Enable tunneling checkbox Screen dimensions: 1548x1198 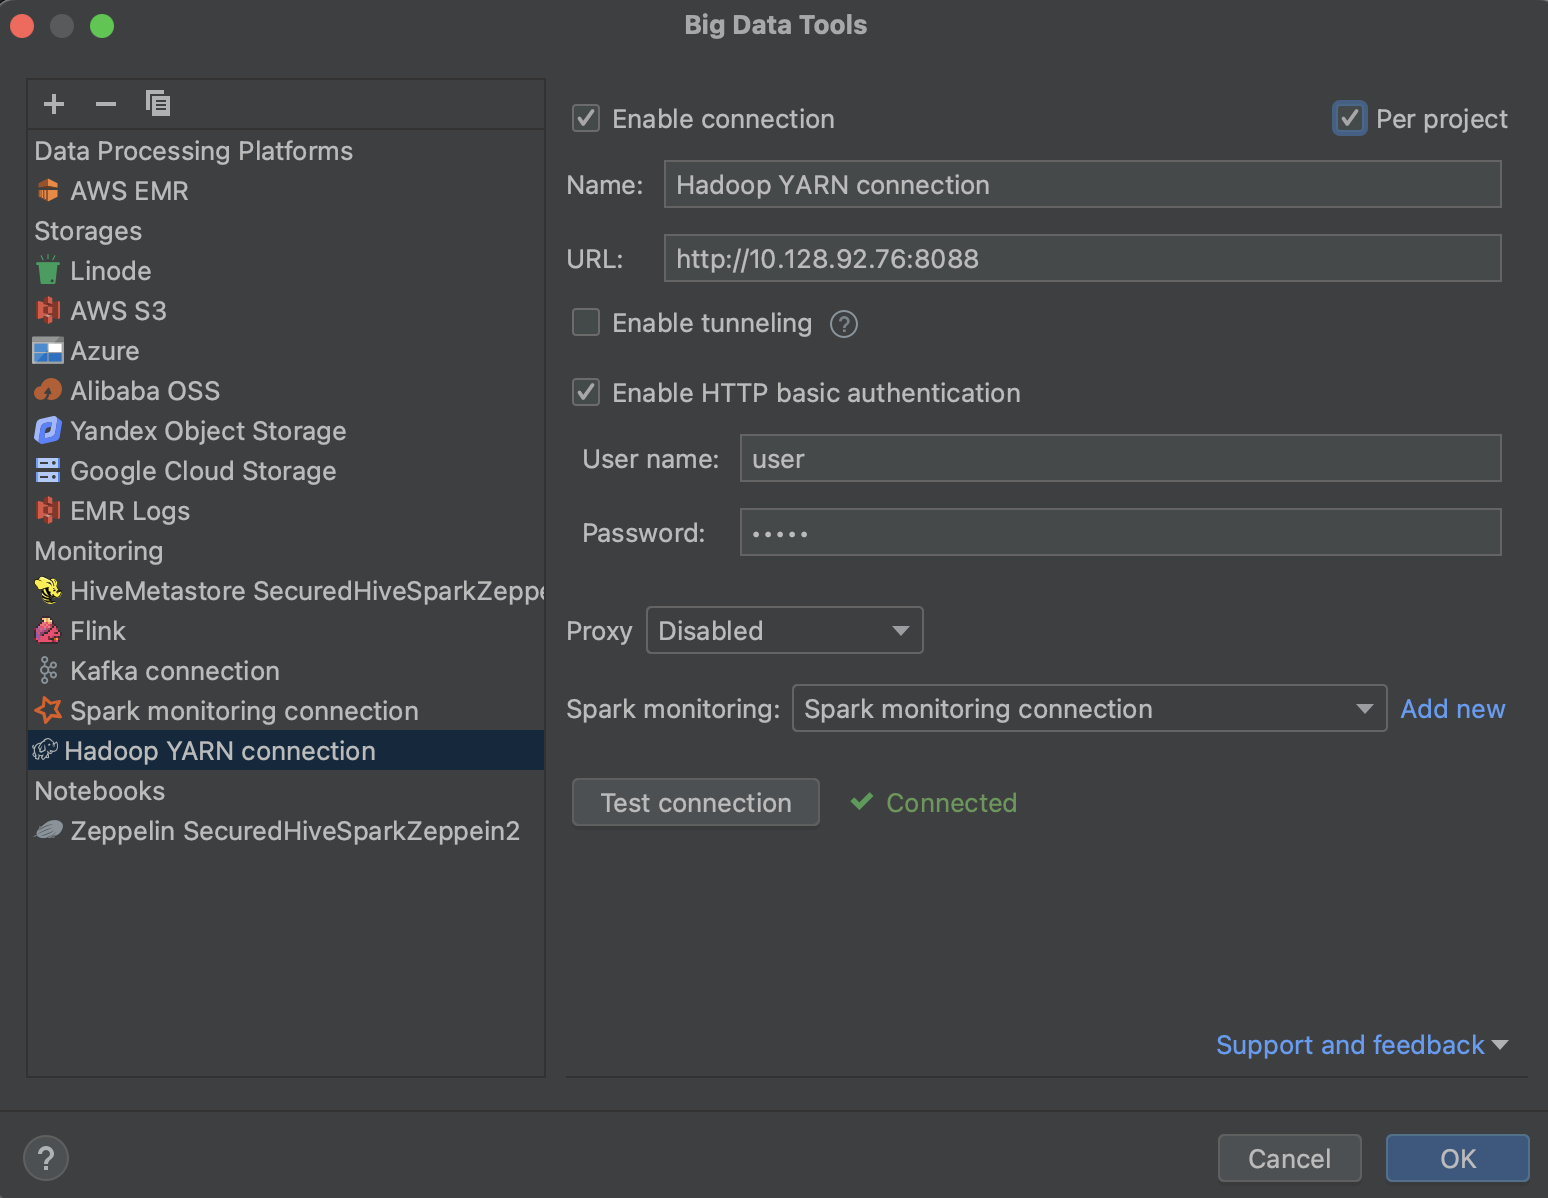[x=585, y=322]
